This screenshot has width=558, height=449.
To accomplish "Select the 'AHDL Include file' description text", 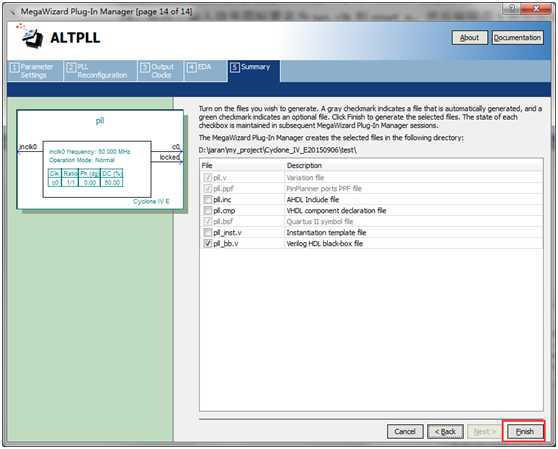I will coord(313,200).
